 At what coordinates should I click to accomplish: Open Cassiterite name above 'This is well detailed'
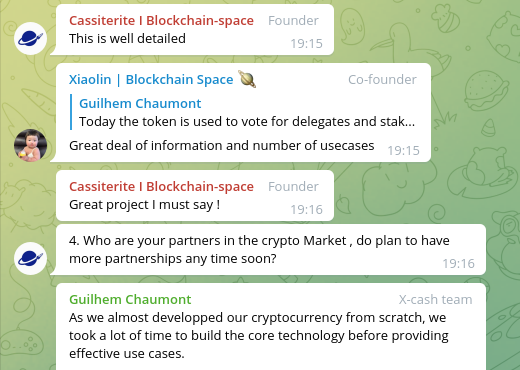(x=161, y=21)
